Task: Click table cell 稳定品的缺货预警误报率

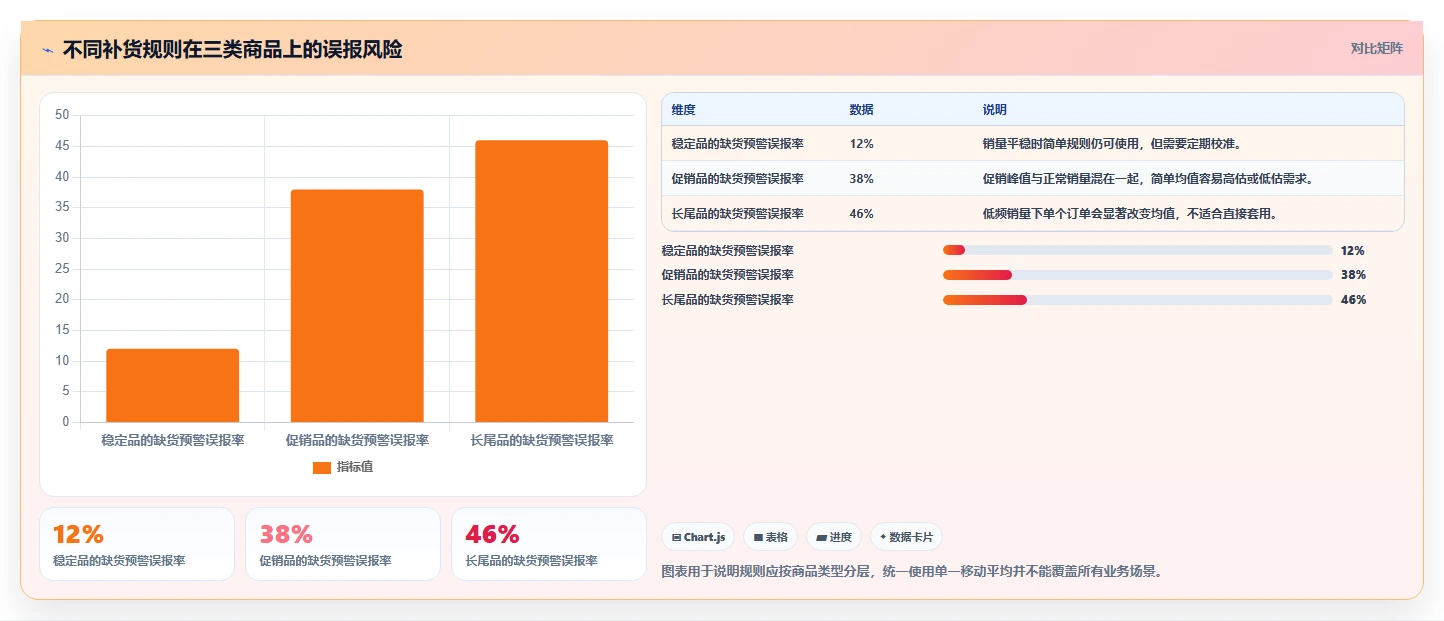Action: click(x=738, y=144)
